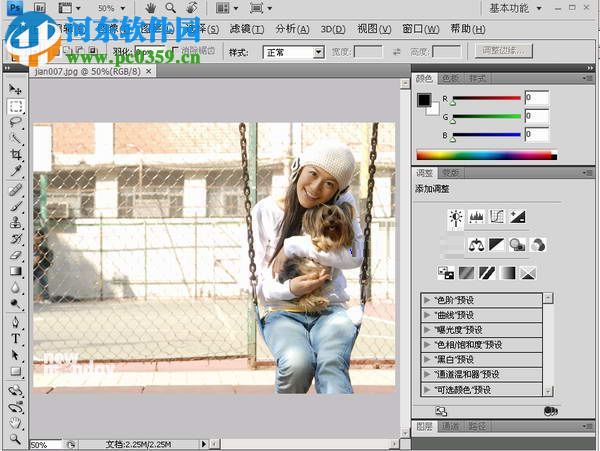Select the Path Selection tool

(15, 355)
